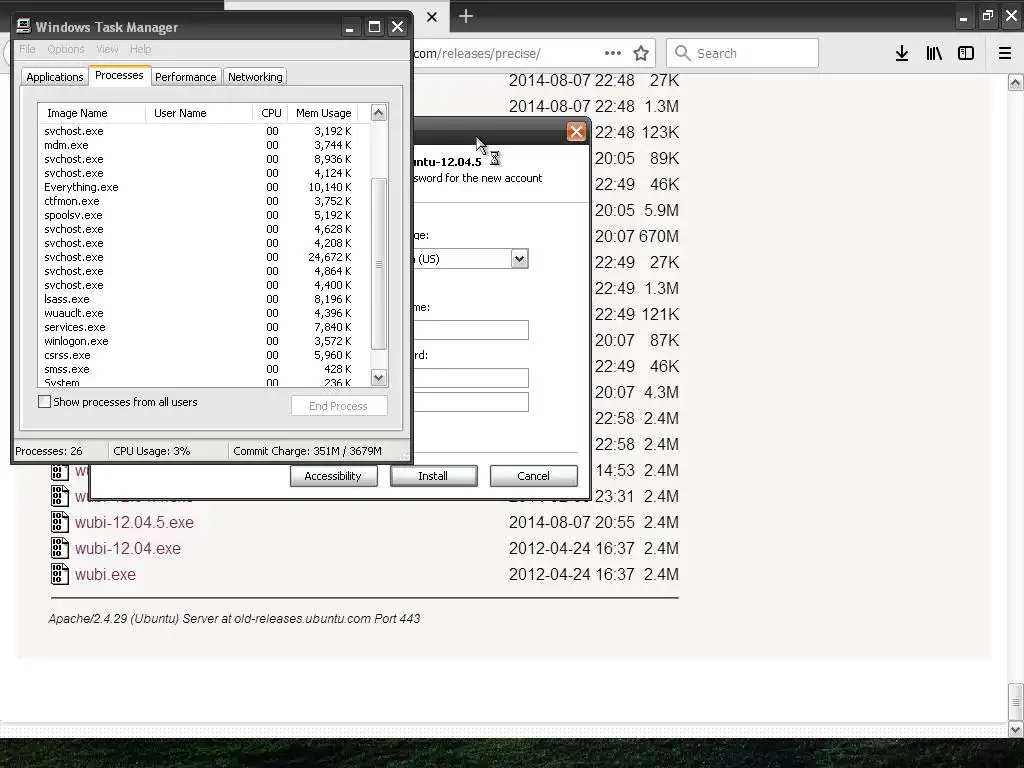1024x768 pixels.
Task: Bookmark this page with star icon
Action: pyautogui.click(x=641, y=54)
